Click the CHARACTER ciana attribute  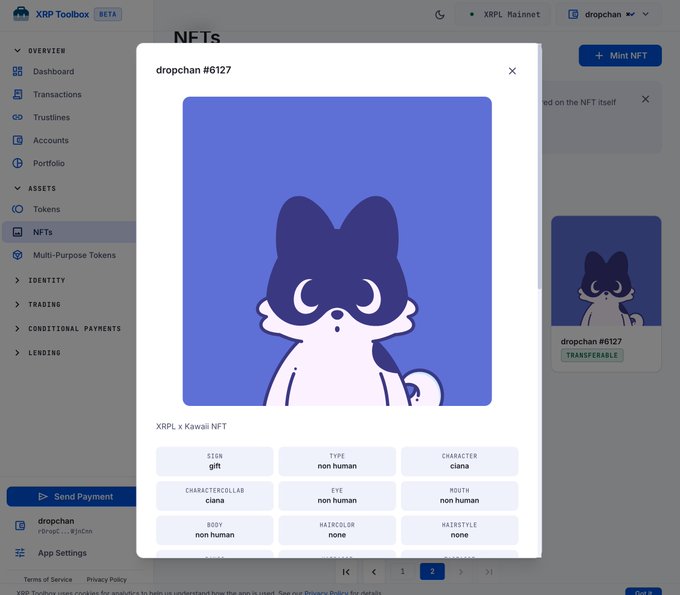(459, 461)
